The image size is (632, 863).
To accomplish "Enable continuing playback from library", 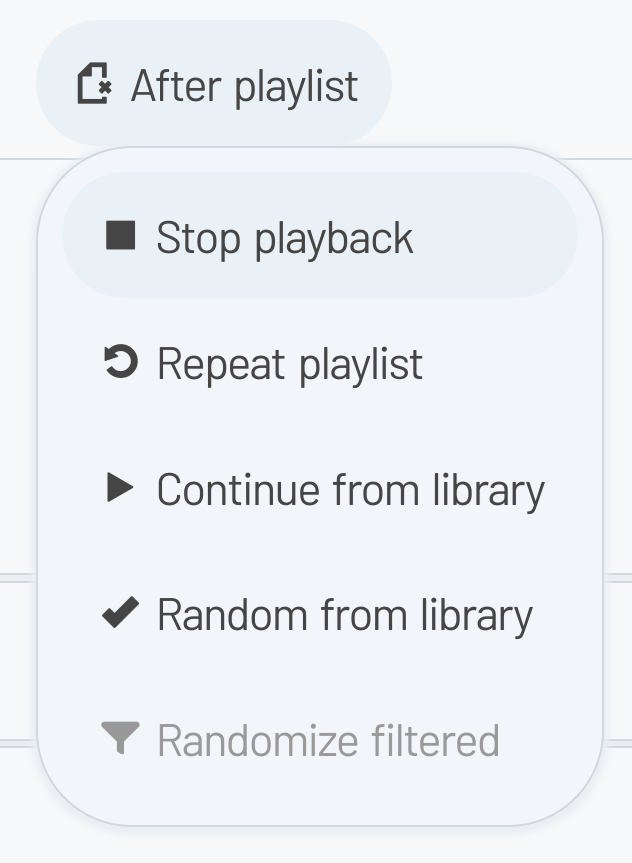I will [320, 488].
